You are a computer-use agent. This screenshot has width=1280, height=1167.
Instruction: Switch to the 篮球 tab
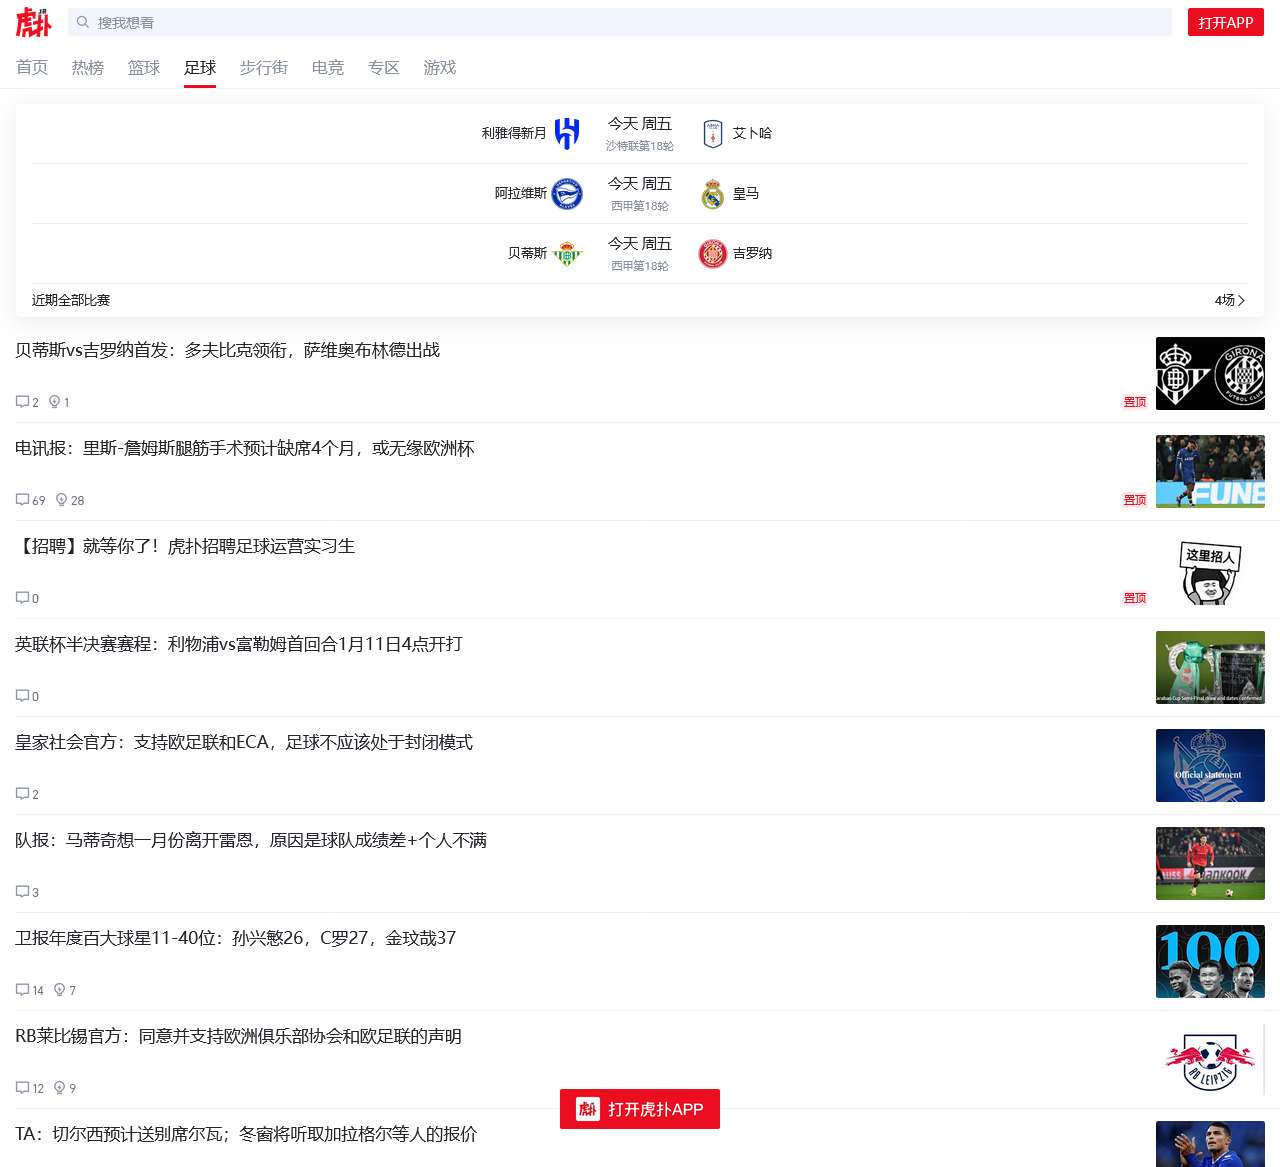(x=144, y=68)
